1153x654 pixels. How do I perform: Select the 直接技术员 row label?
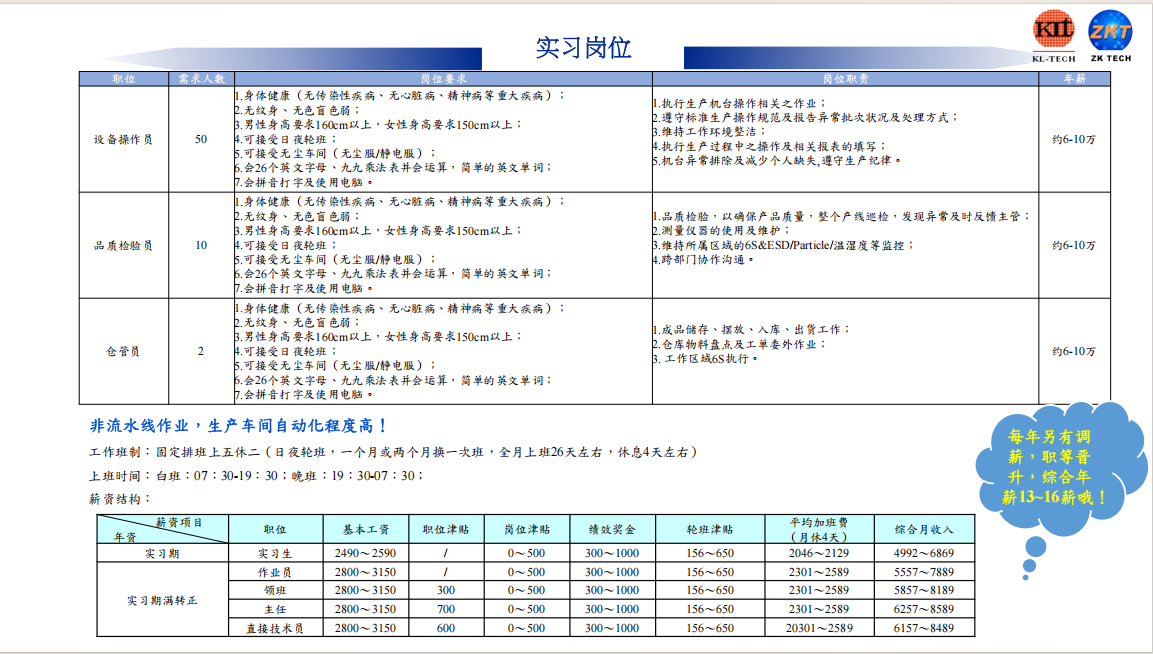[275, 628]
